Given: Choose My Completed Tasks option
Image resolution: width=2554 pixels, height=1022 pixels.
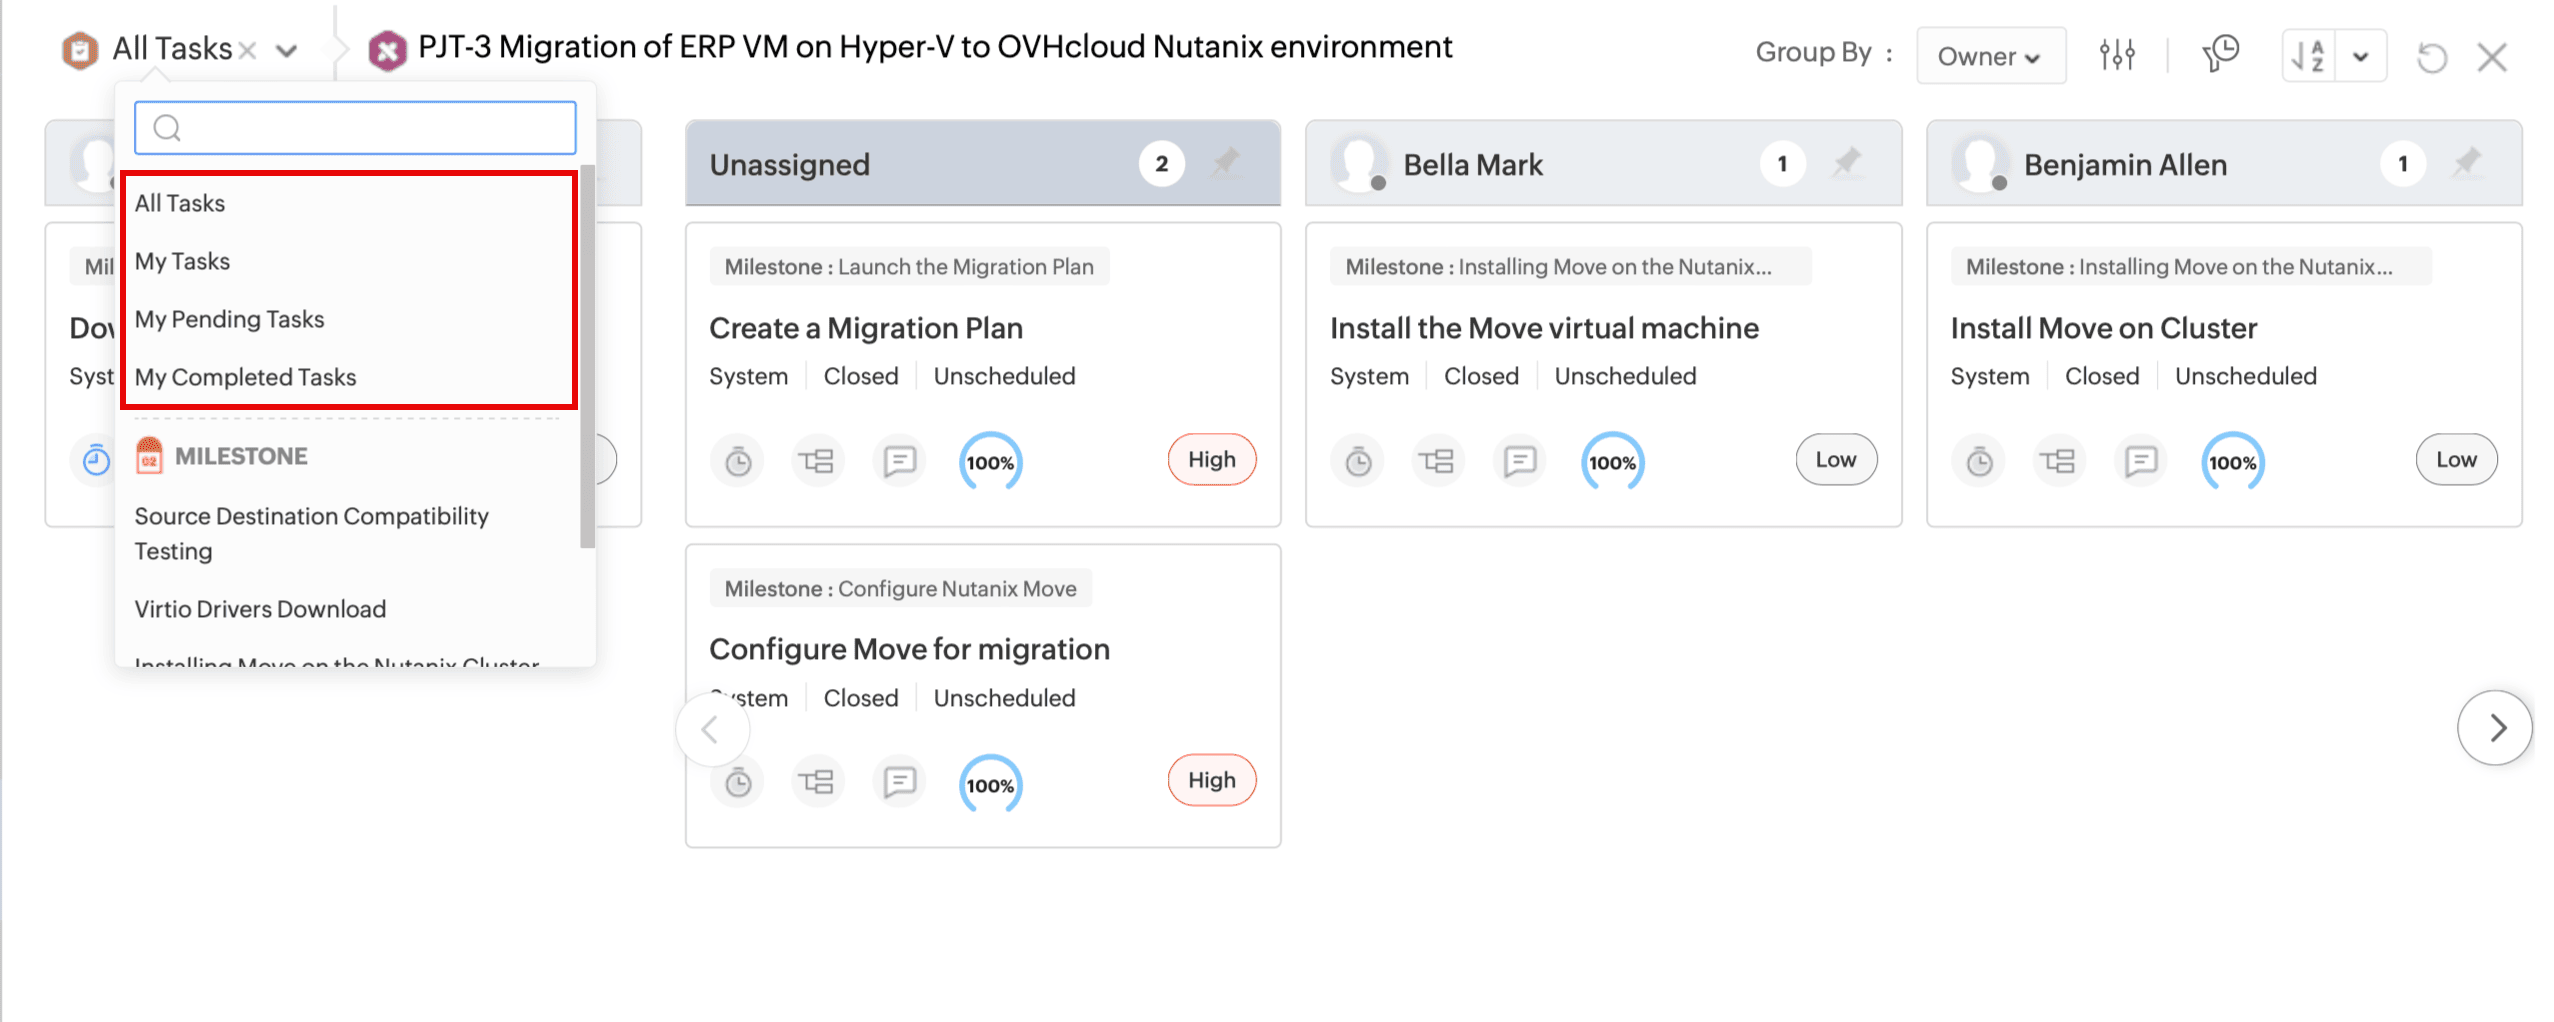Looking at the screenshot, I should pyautogui.click(x=245, y=377).
